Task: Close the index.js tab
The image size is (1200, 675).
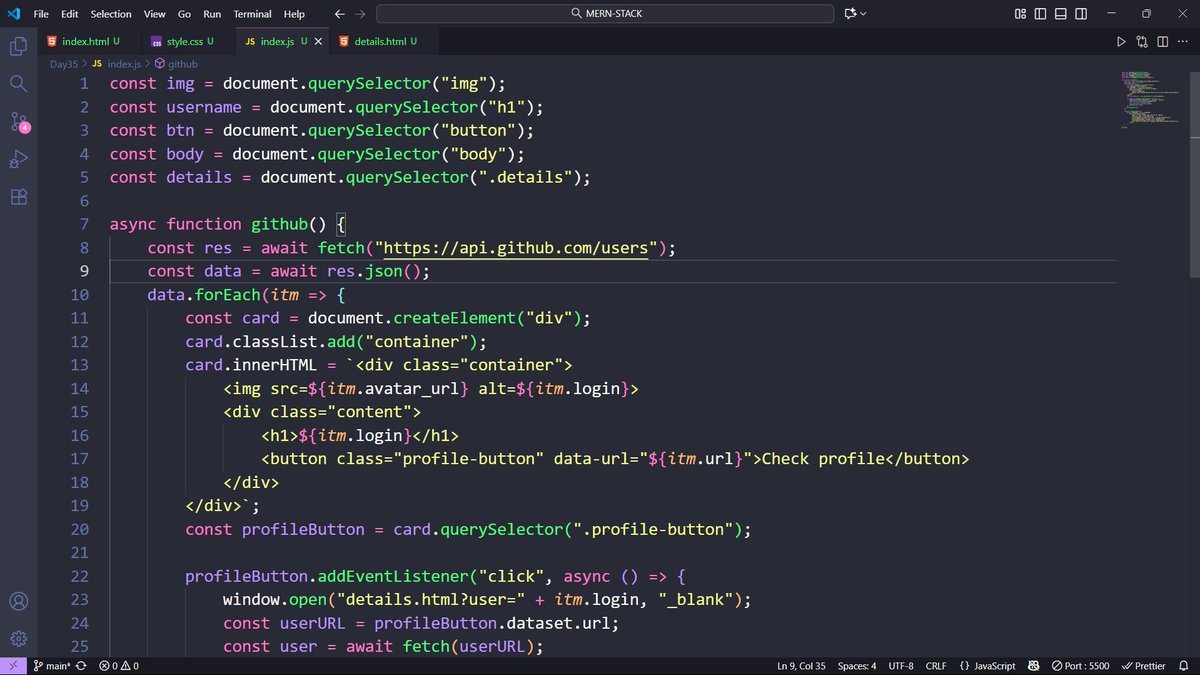Action: 318,41
